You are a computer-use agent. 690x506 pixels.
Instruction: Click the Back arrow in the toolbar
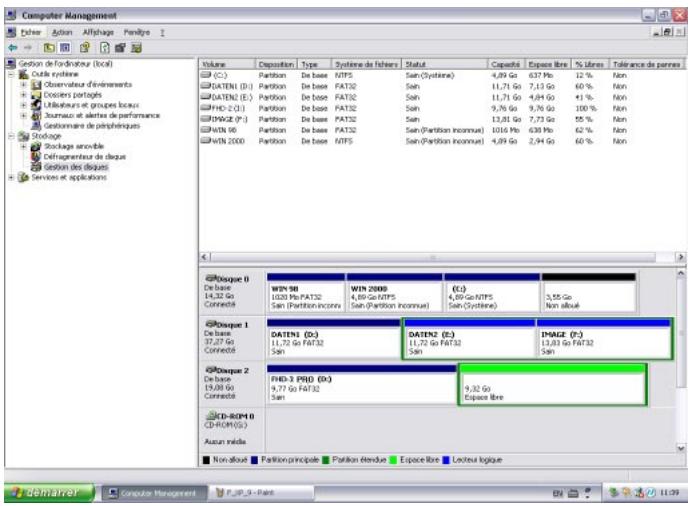[13, 48]
